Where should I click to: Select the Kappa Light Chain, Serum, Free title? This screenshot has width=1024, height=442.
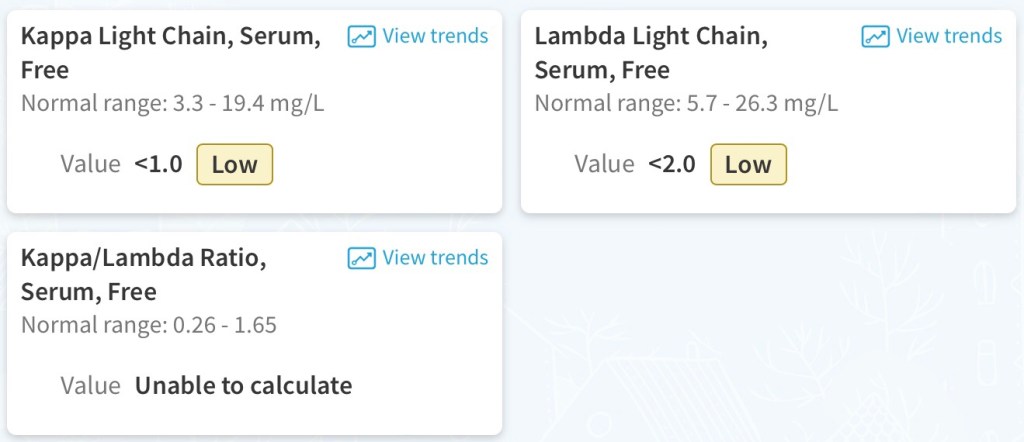170,54
